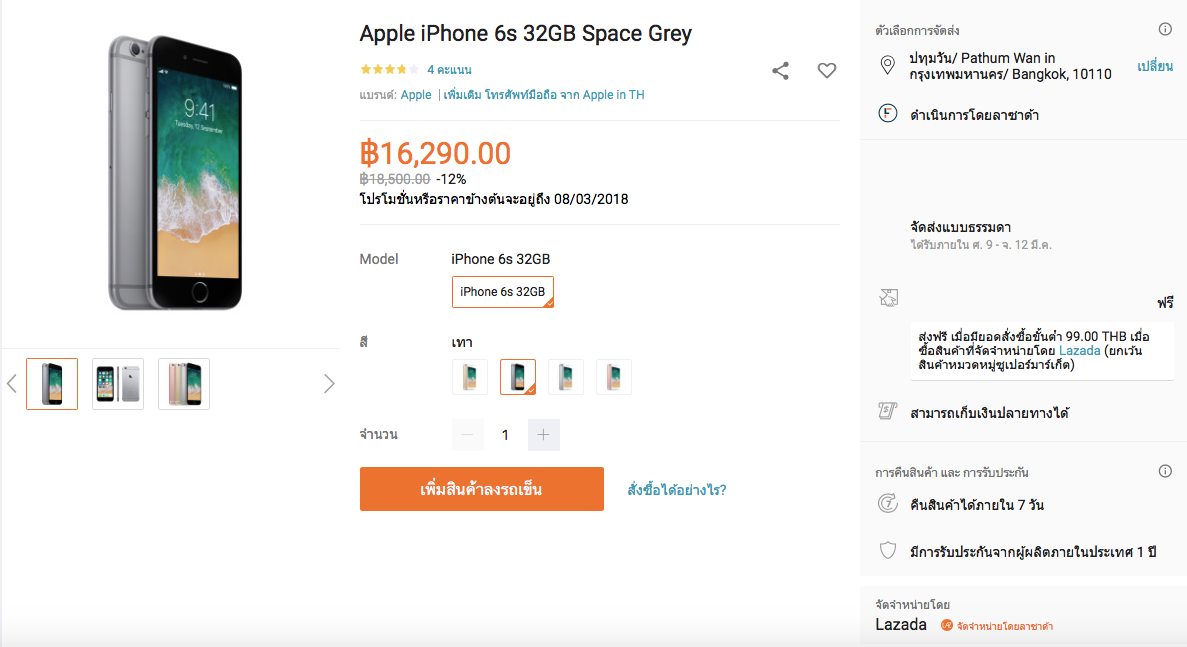This screenshot has width=1187, height=647.
Task: Click the share icon
Action: (781, 71)
